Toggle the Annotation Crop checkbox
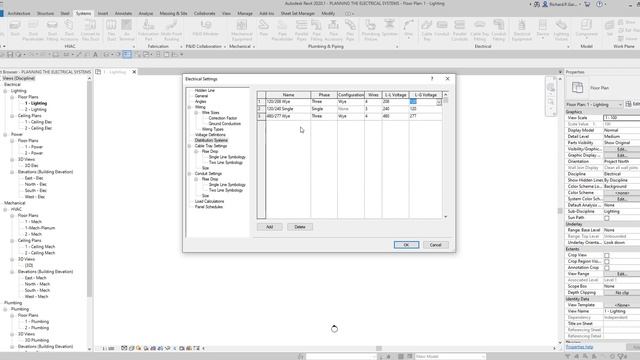Viewport: 640px width, 360px height. (x=607, y=268)
